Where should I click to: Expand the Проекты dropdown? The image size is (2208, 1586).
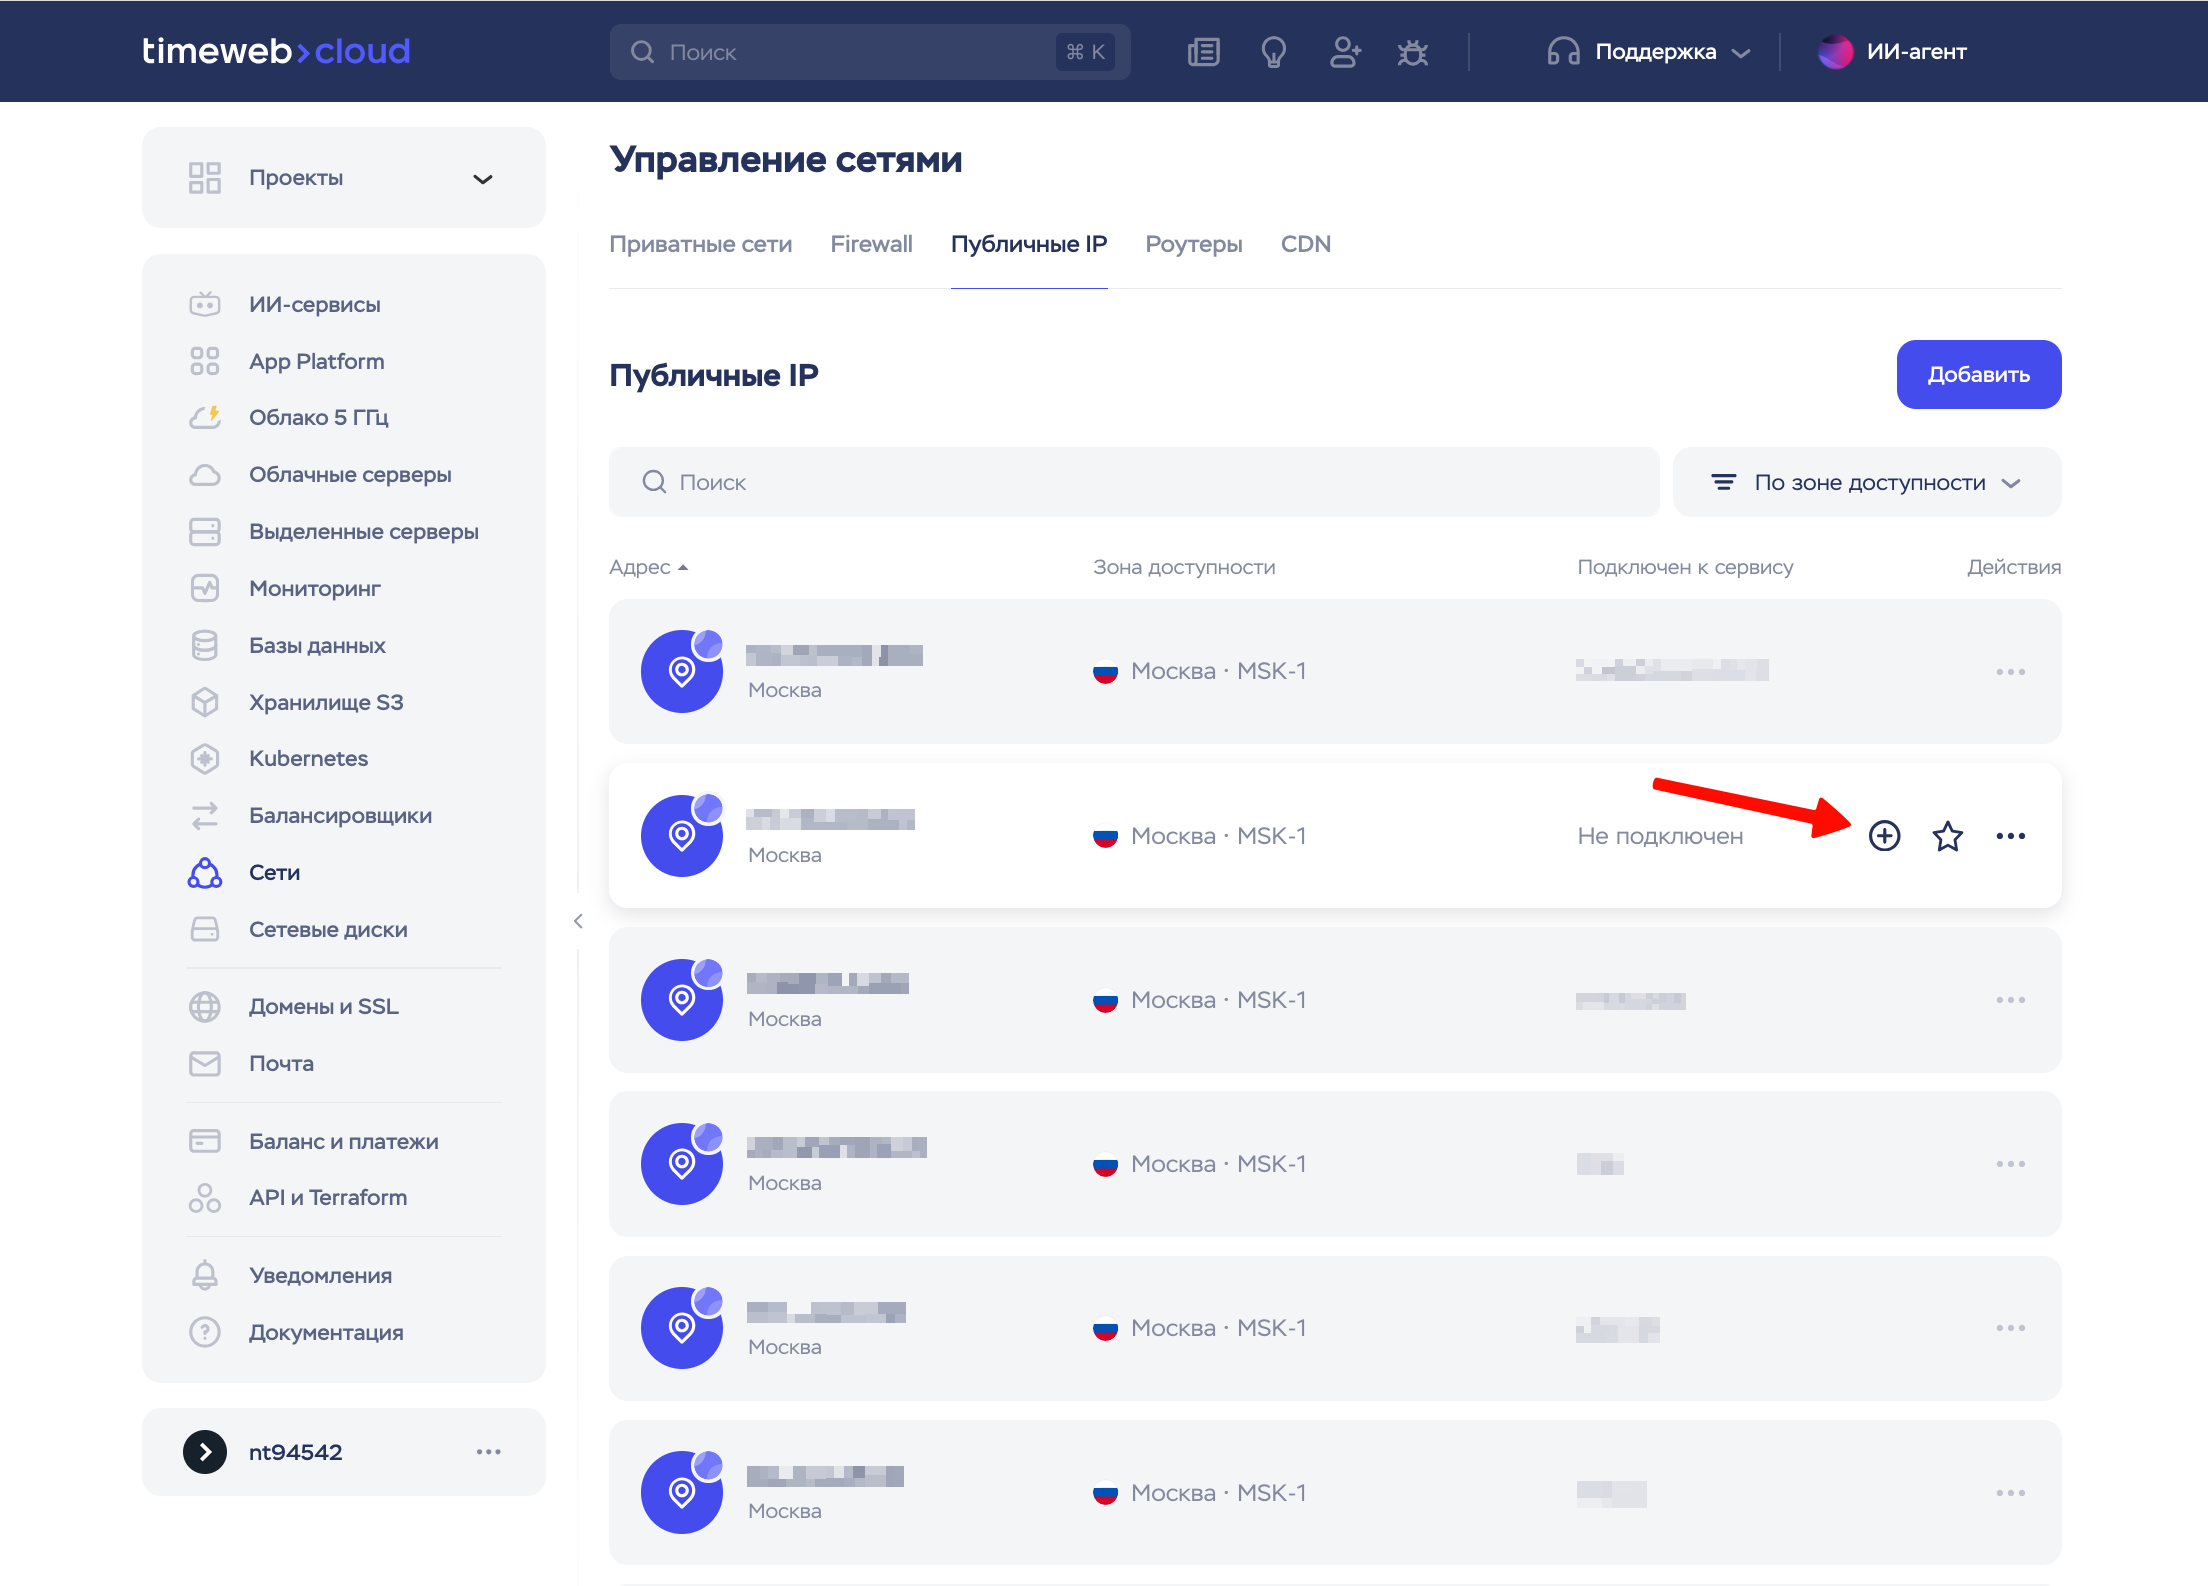[343, 178]
